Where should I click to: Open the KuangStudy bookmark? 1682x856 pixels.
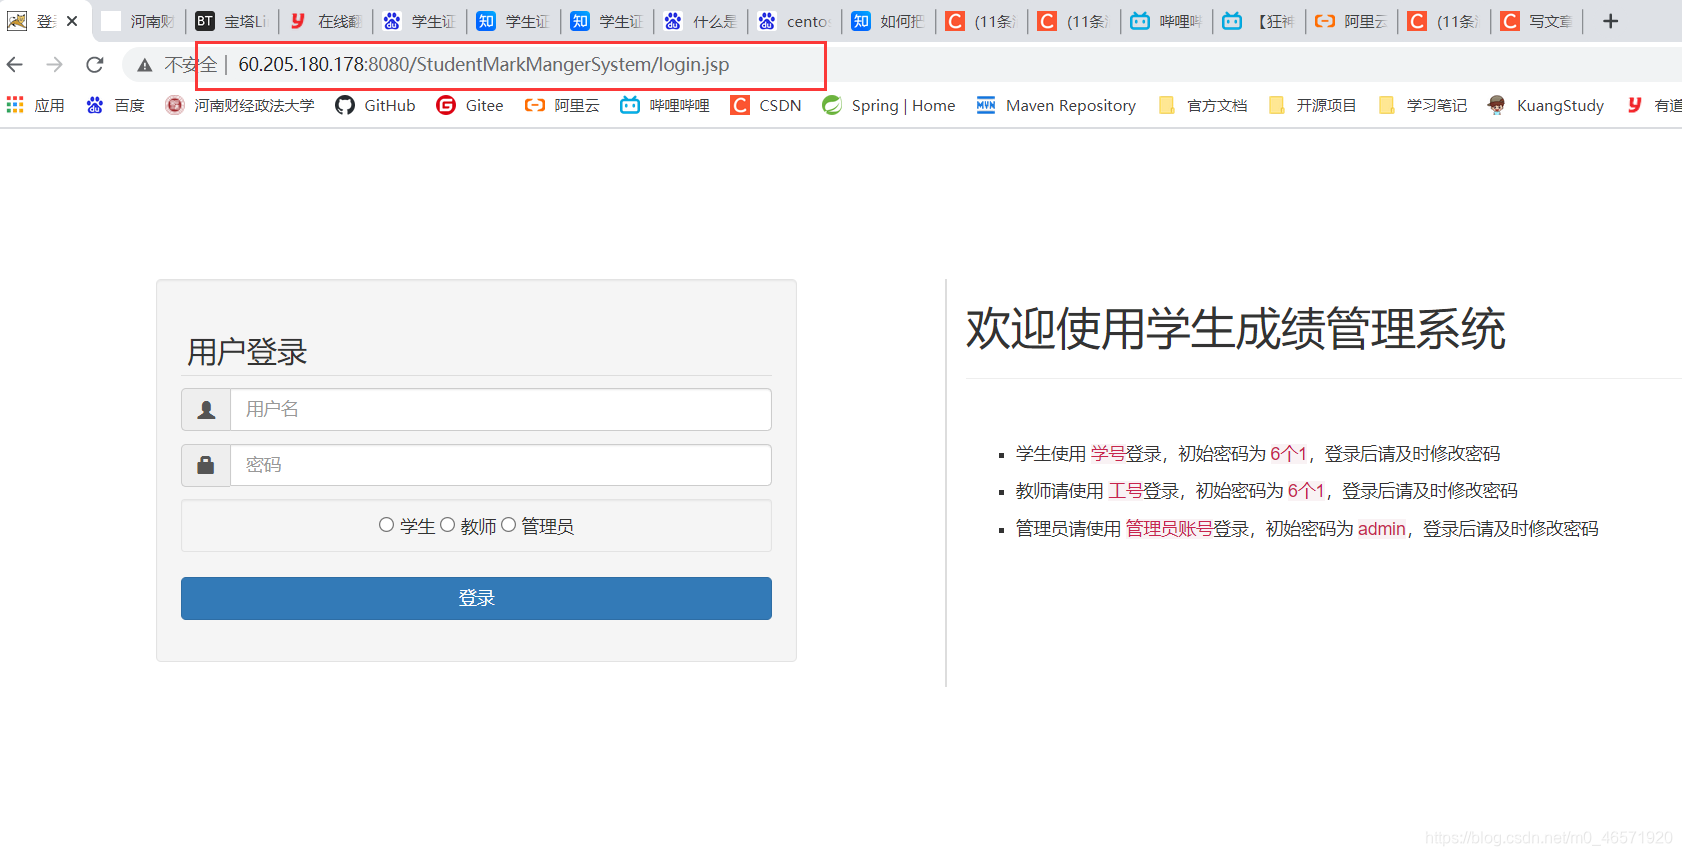coord(1546,105)
